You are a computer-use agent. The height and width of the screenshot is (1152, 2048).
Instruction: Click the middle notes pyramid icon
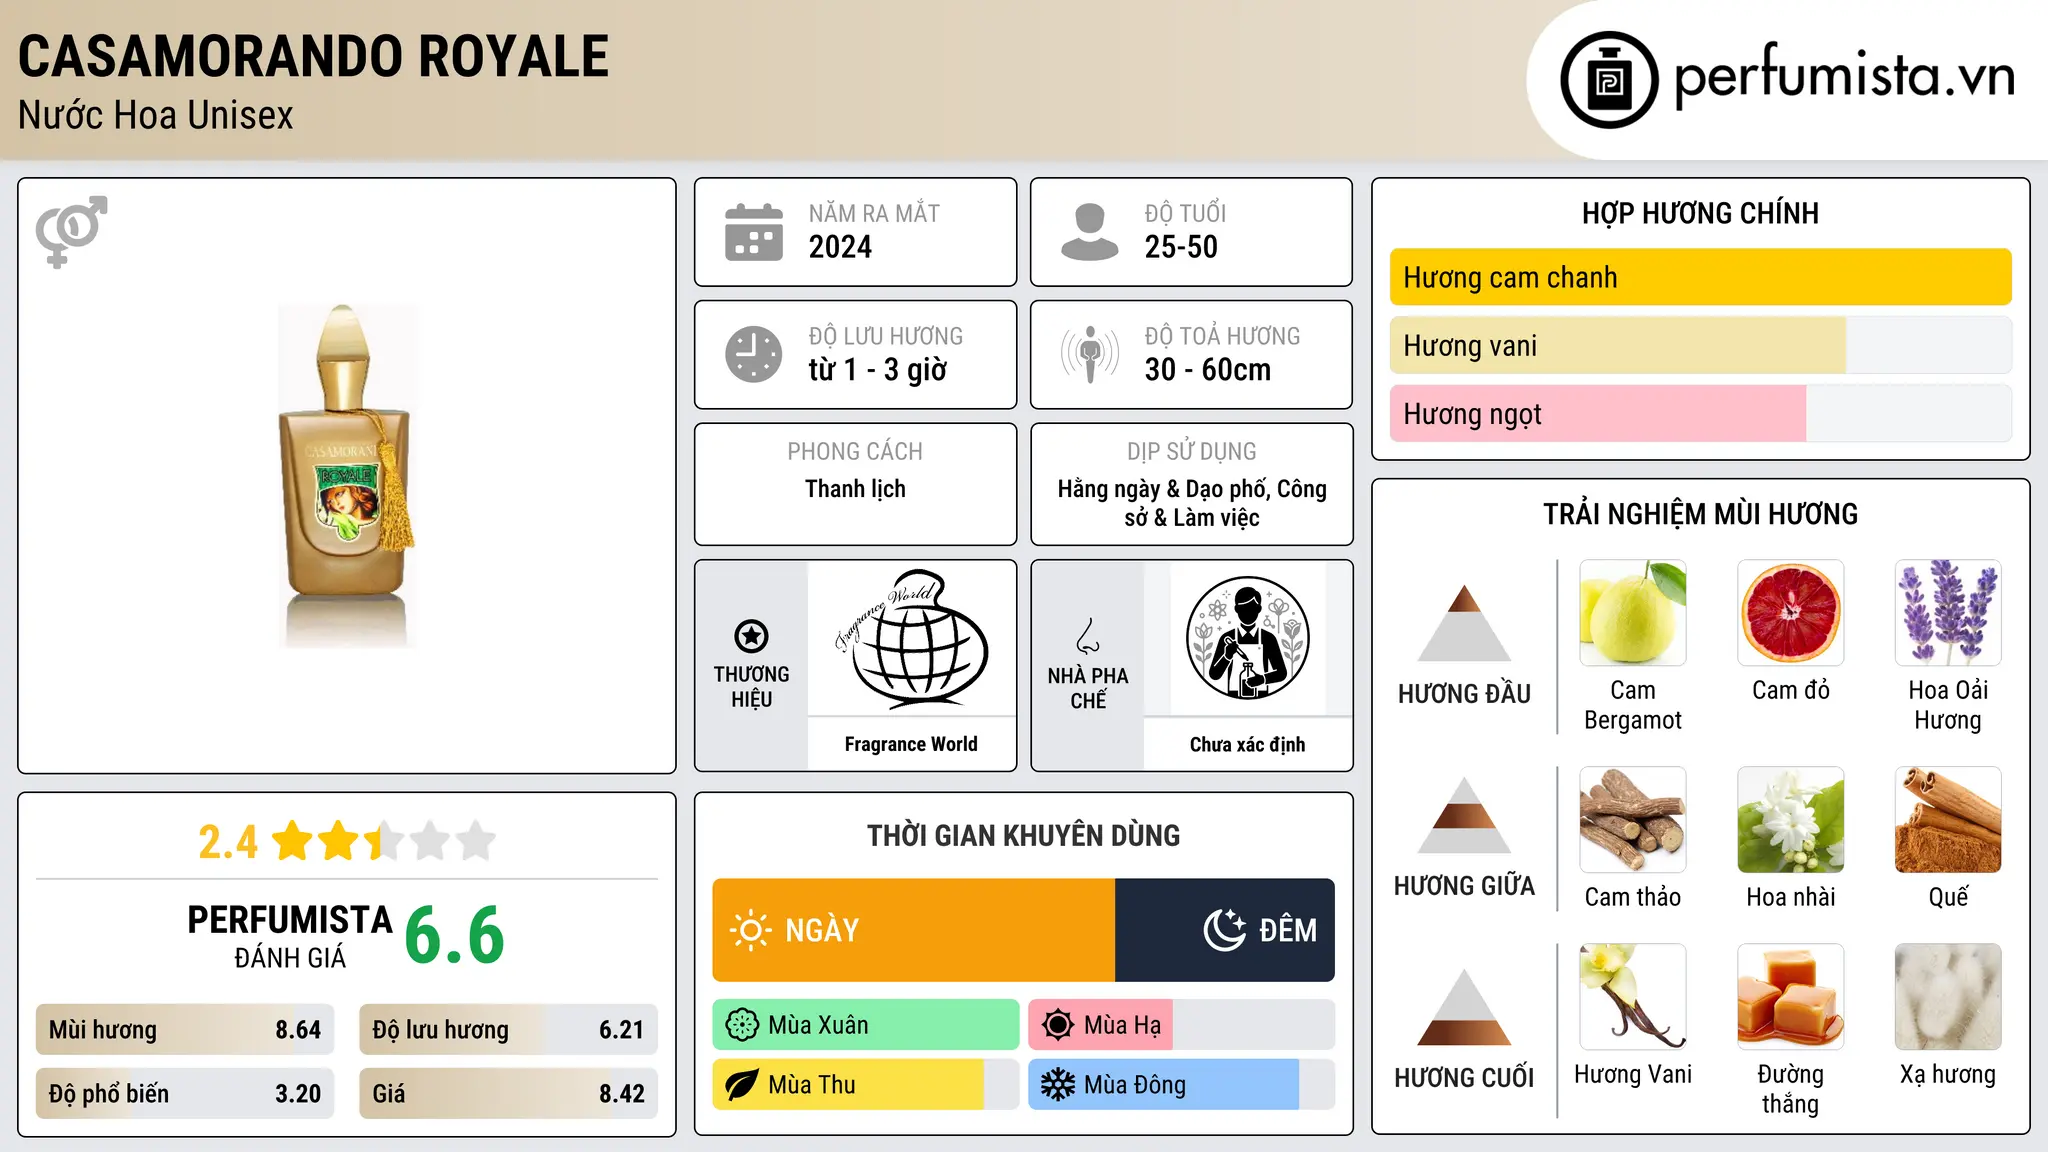click(1464, 815)
